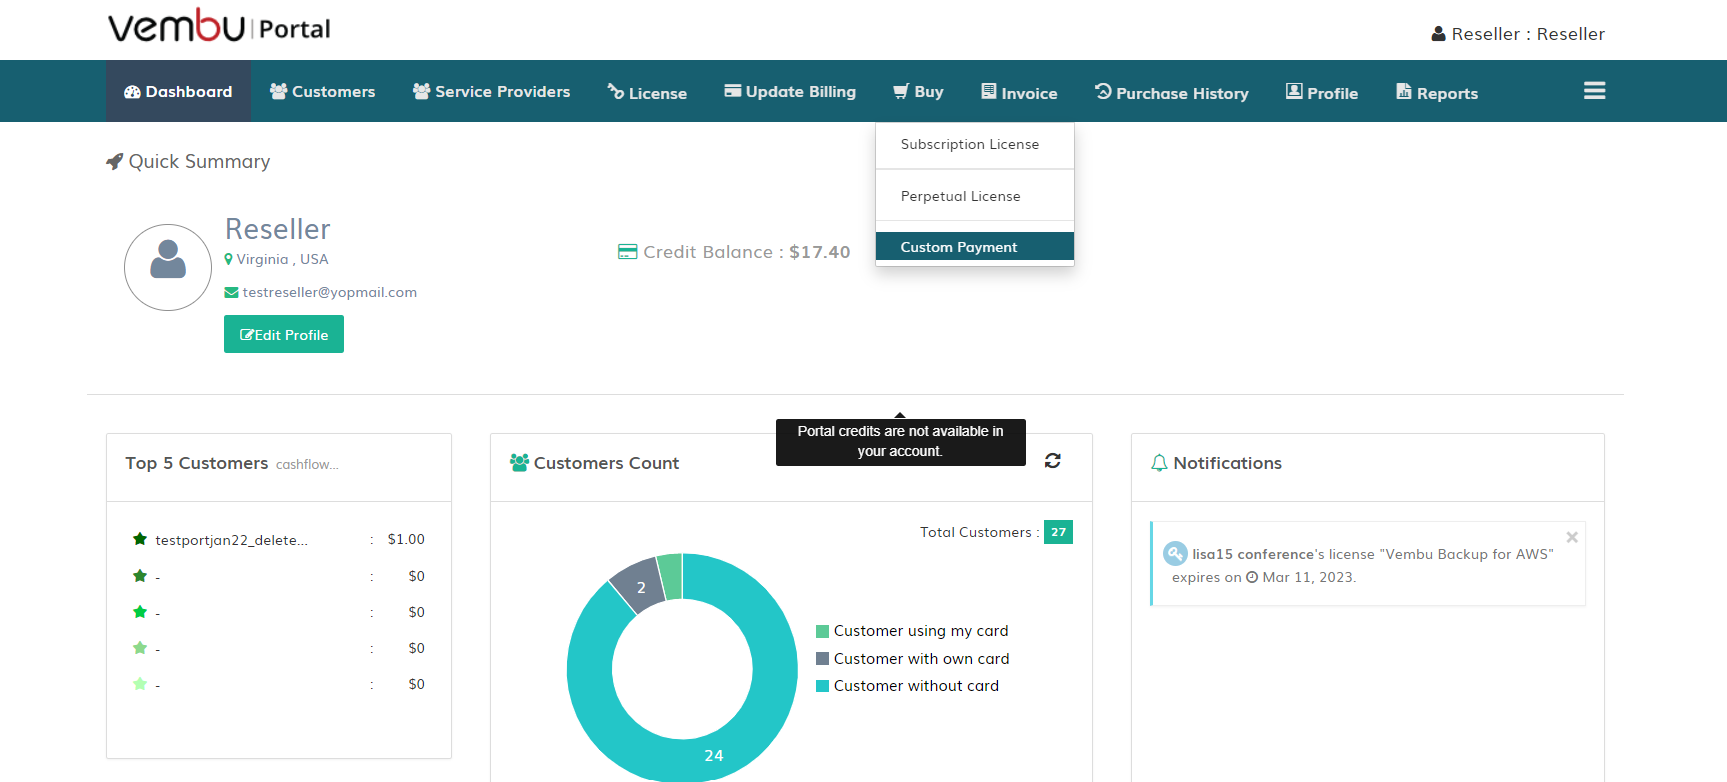Go to Service Providers
Image resolution: width=1727 pixels, height=782 pixels.
[x=491, y=91]
